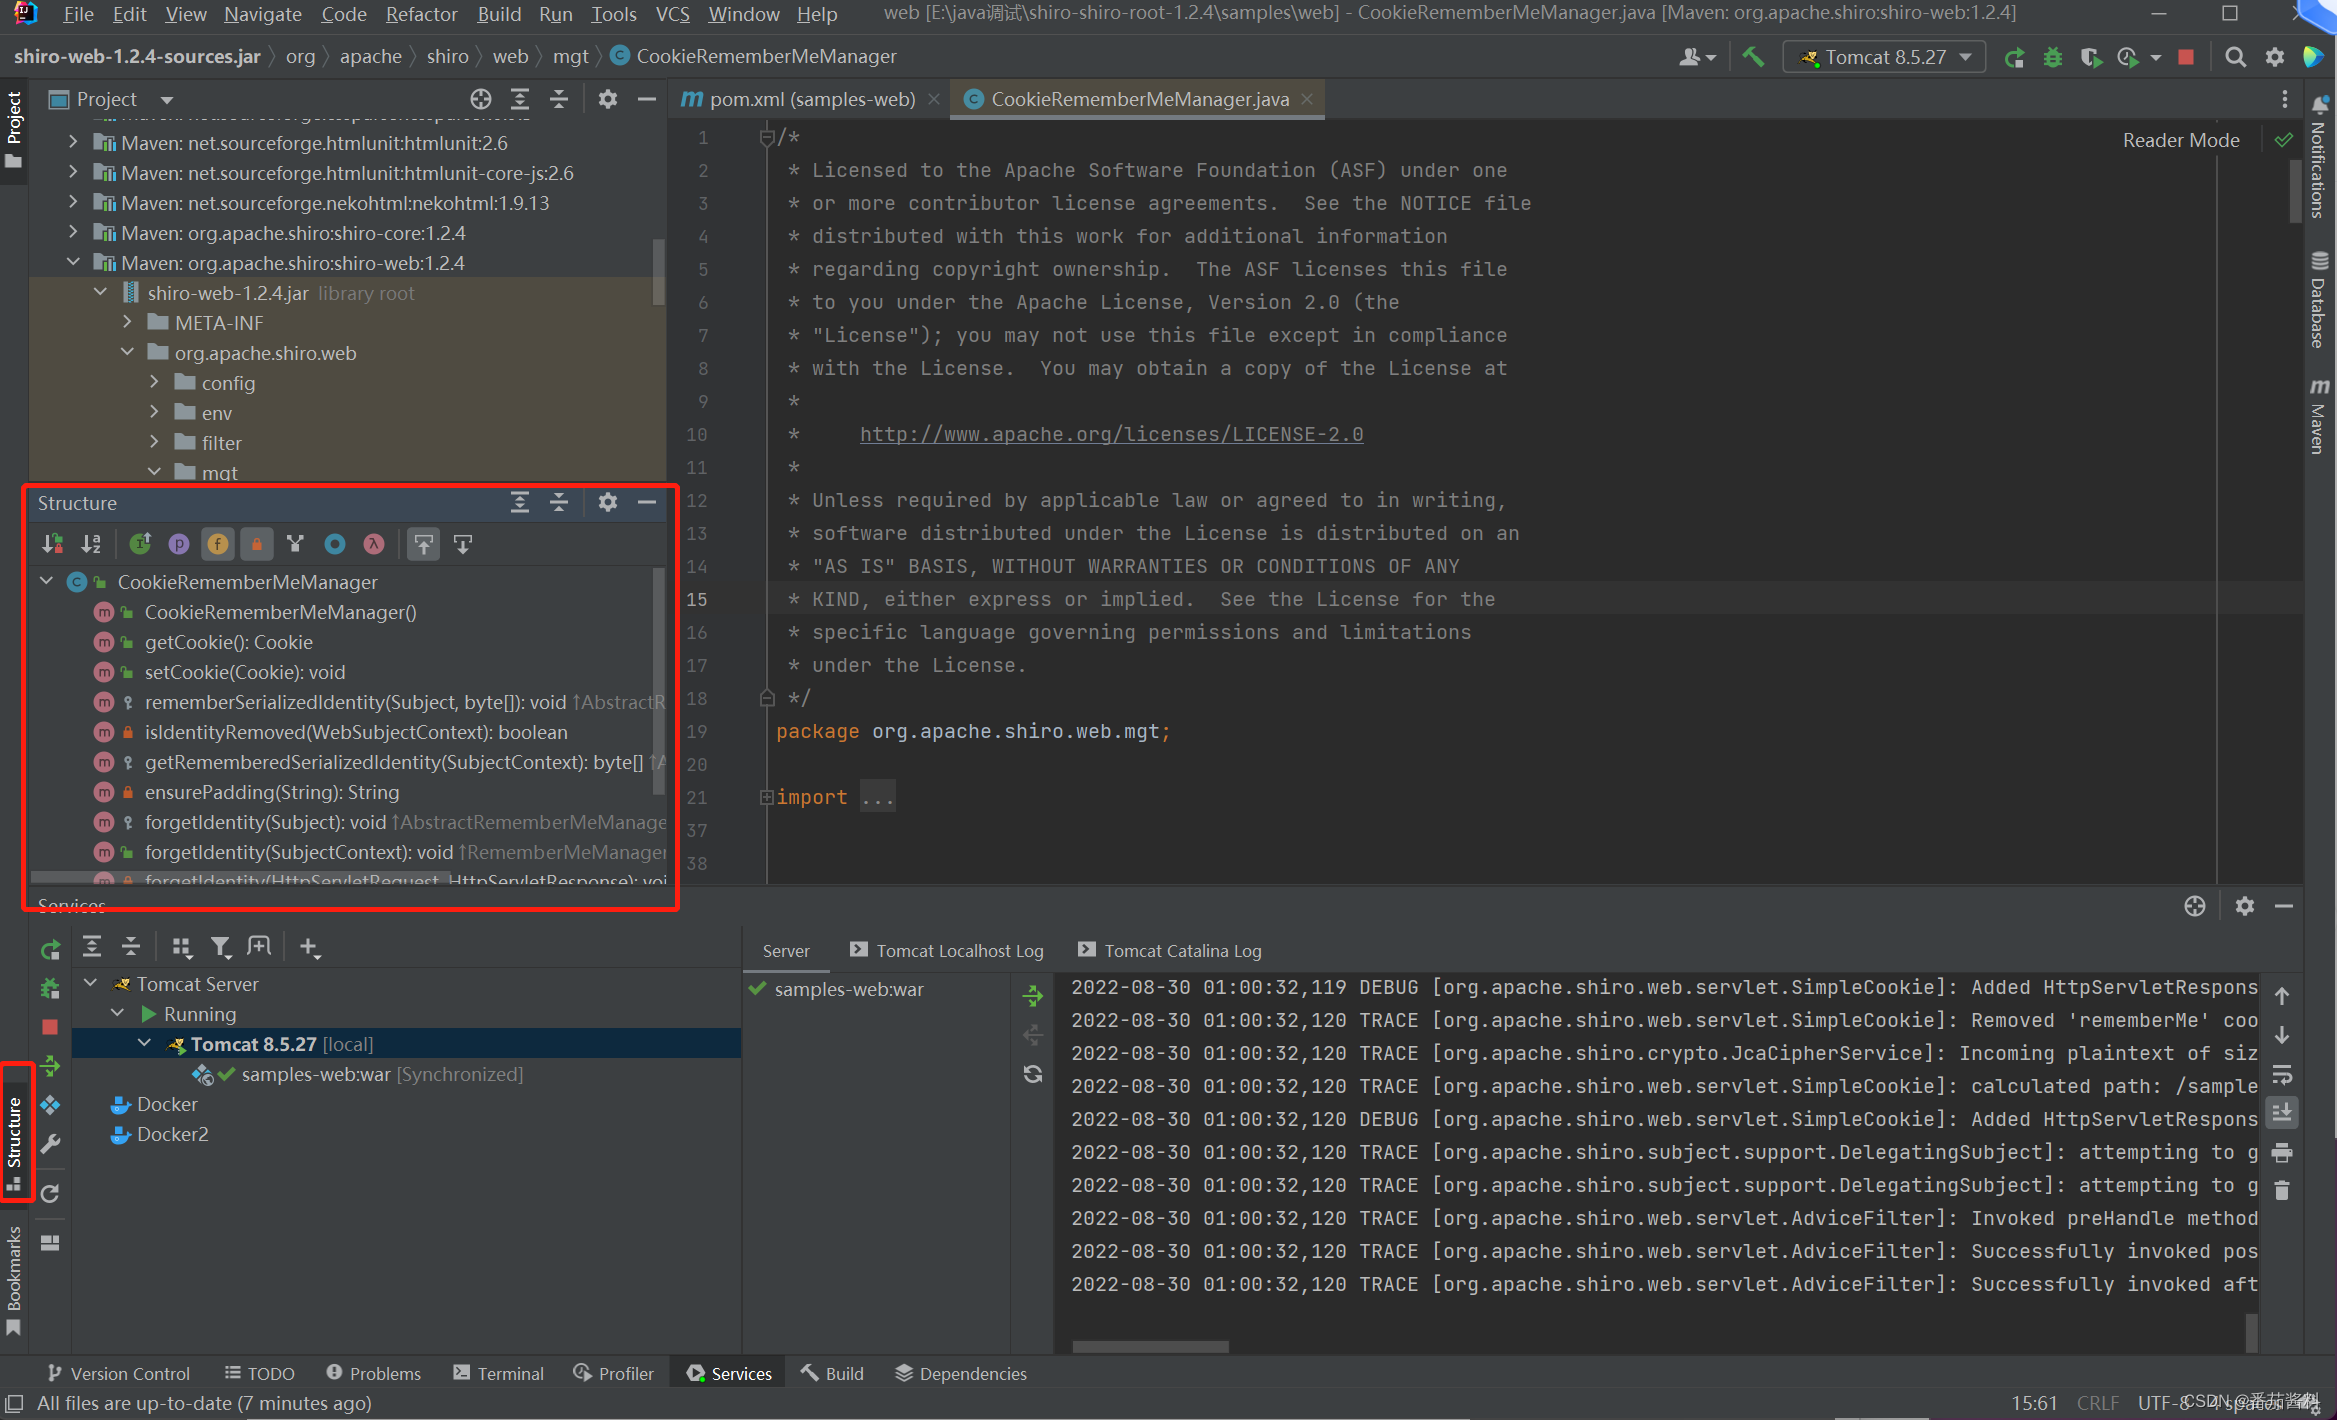Rerun Tomcat from main toolbar
Viewport: 2337px width, 1420px height.
pos(2014,57)
